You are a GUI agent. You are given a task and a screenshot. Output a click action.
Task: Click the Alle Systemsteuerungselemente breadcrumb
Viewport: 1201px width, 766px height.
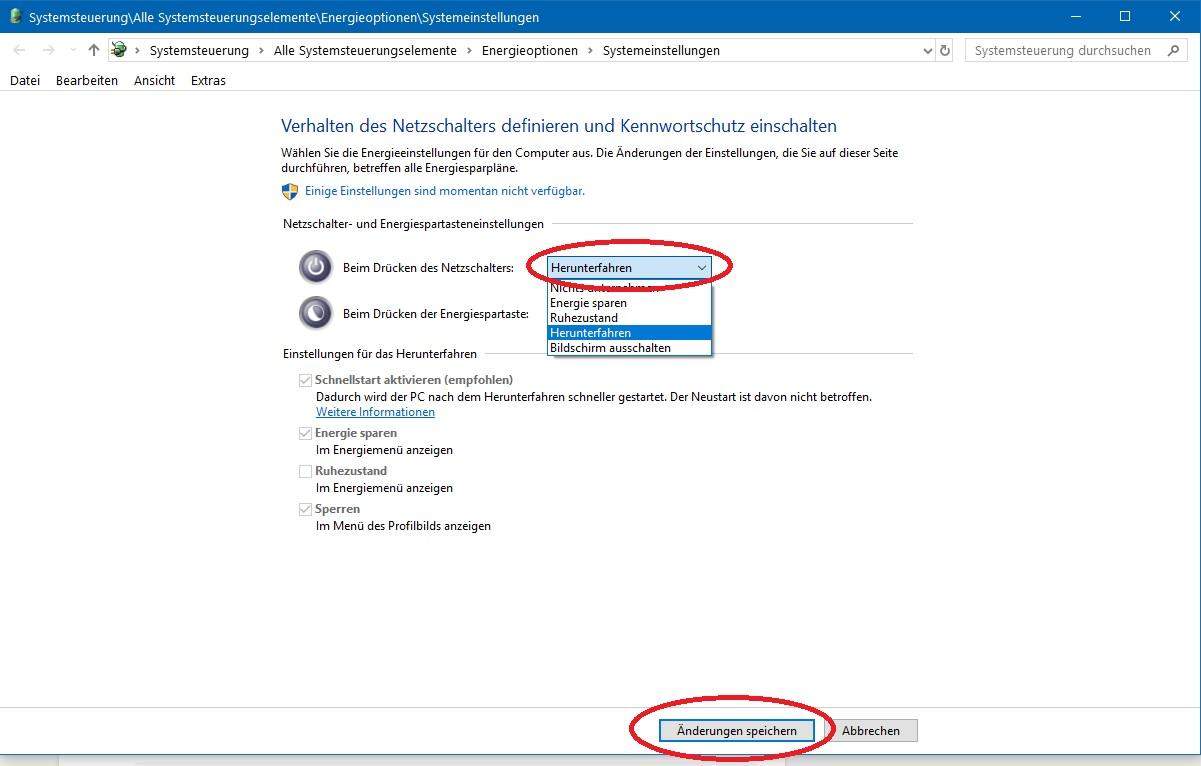point(365,50)
